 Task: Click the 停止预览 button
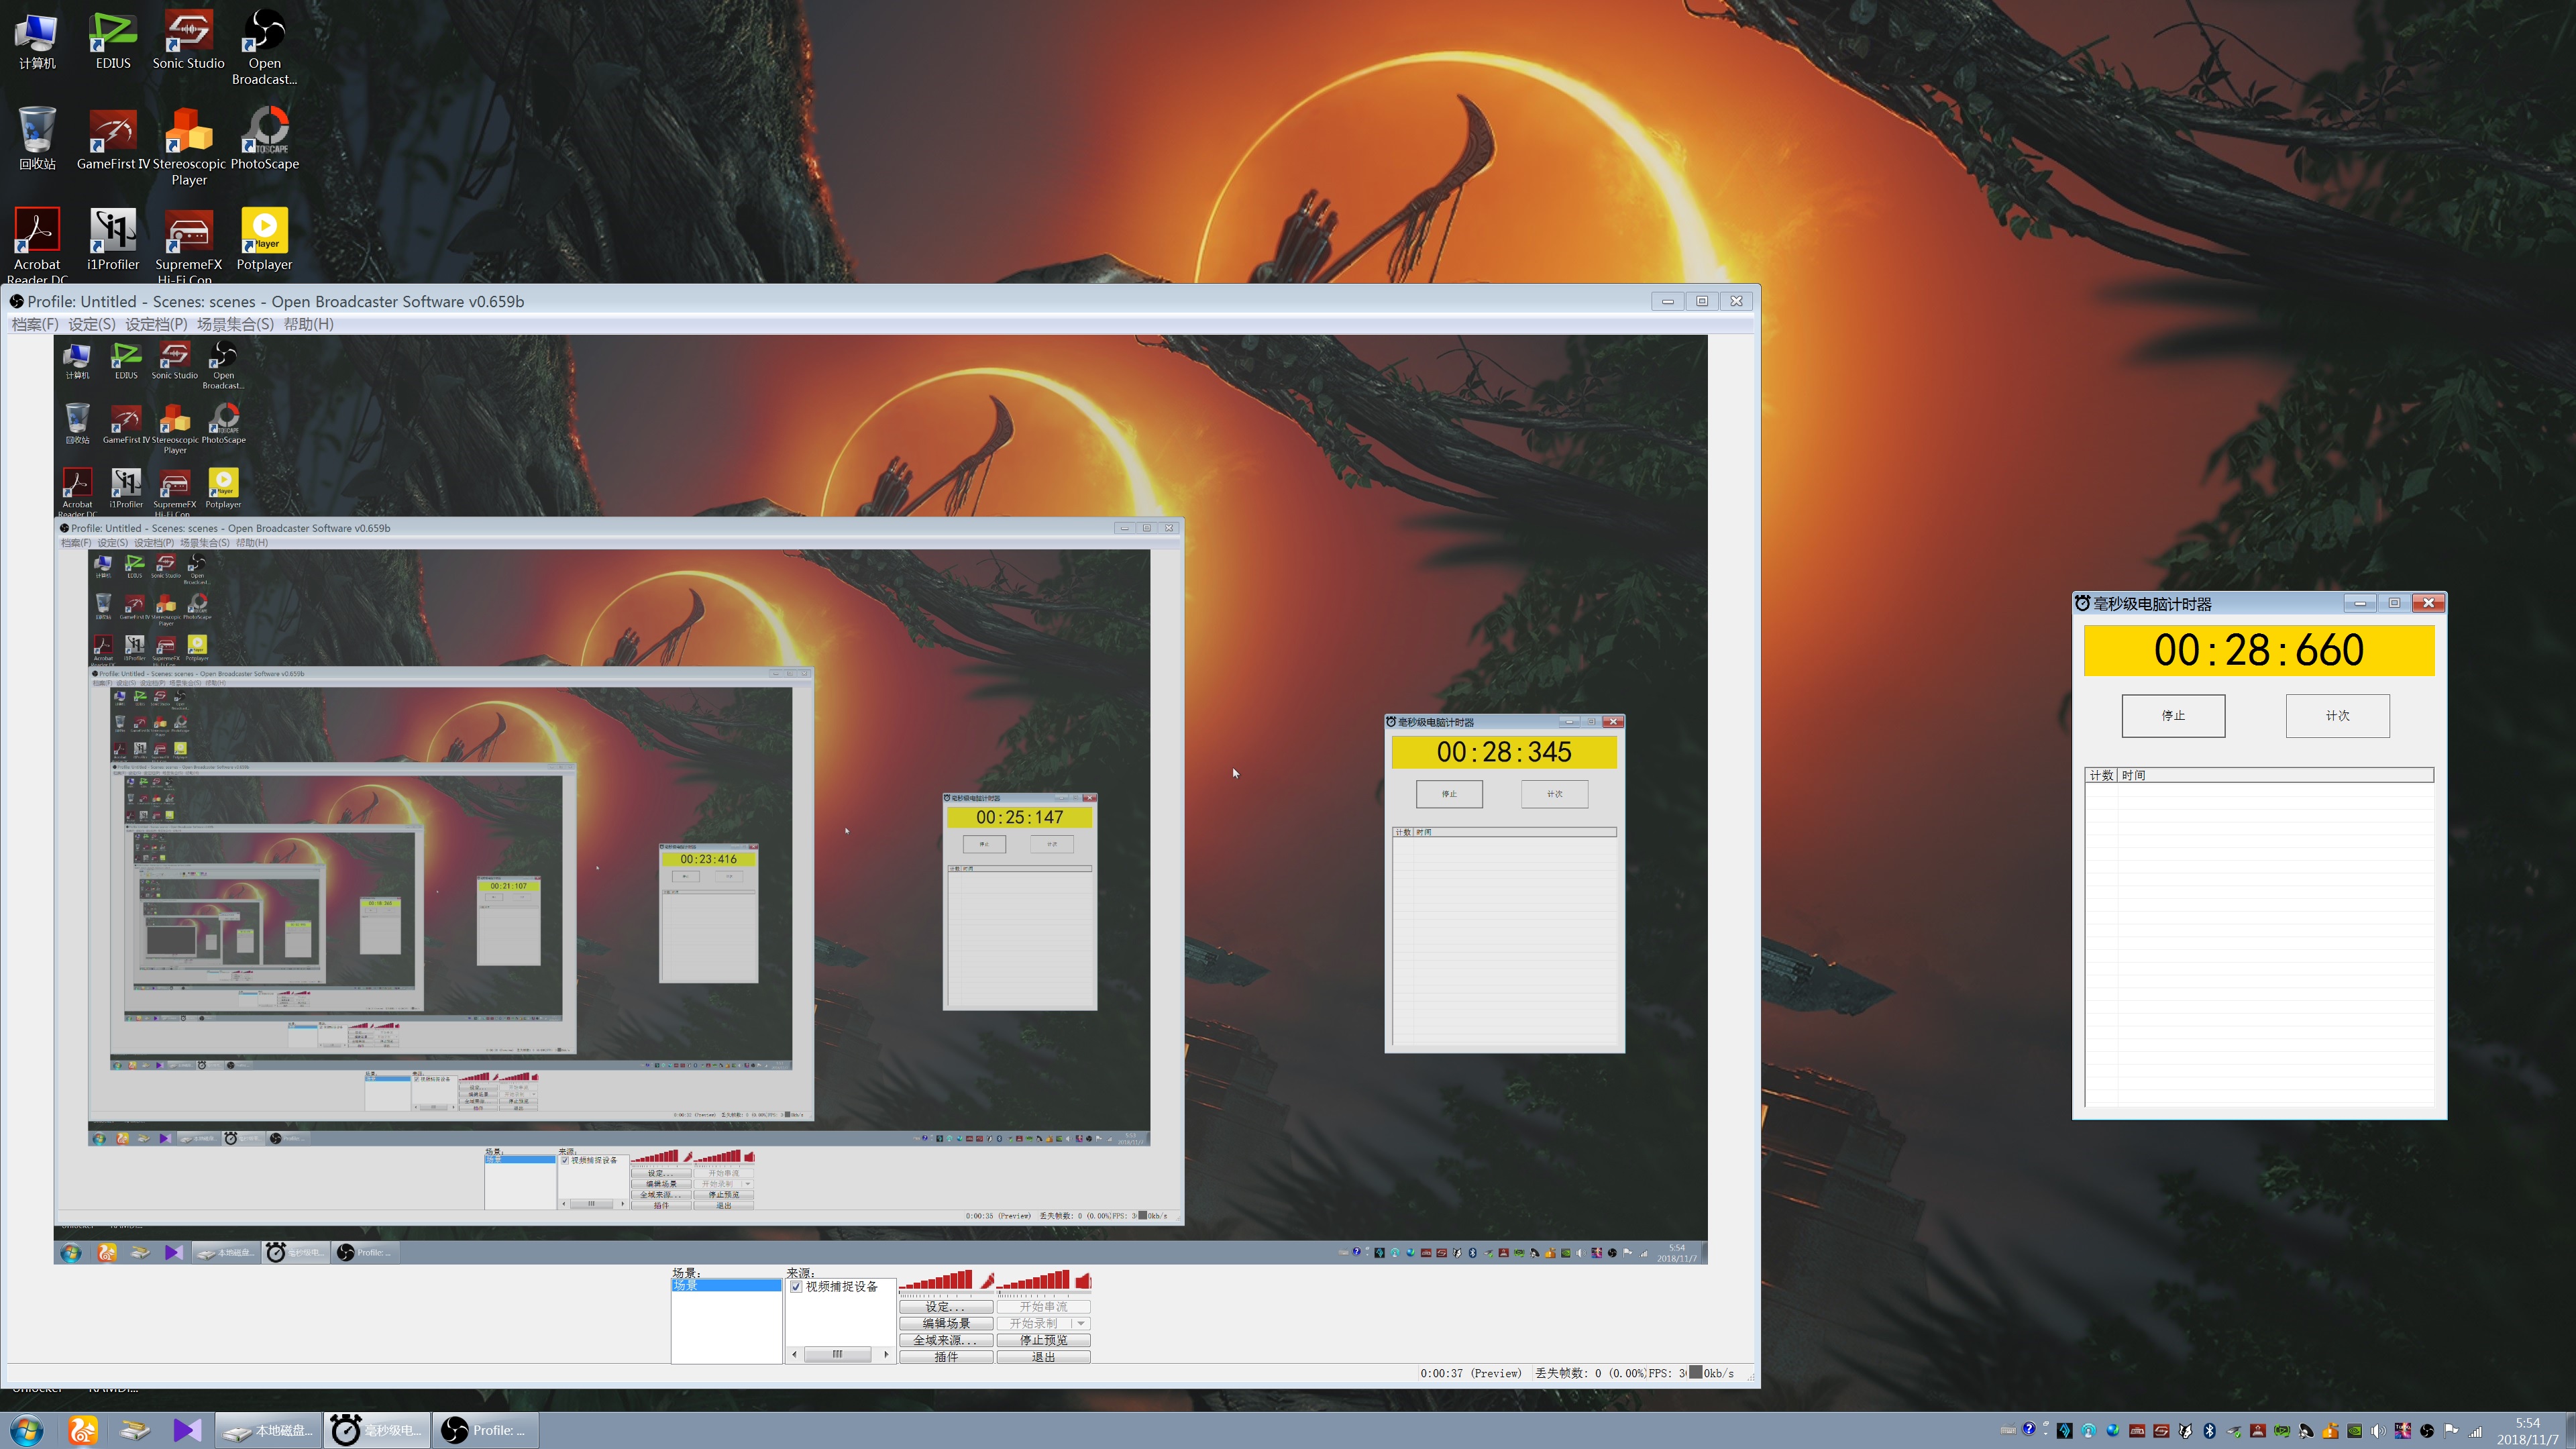(1043, 1340)
